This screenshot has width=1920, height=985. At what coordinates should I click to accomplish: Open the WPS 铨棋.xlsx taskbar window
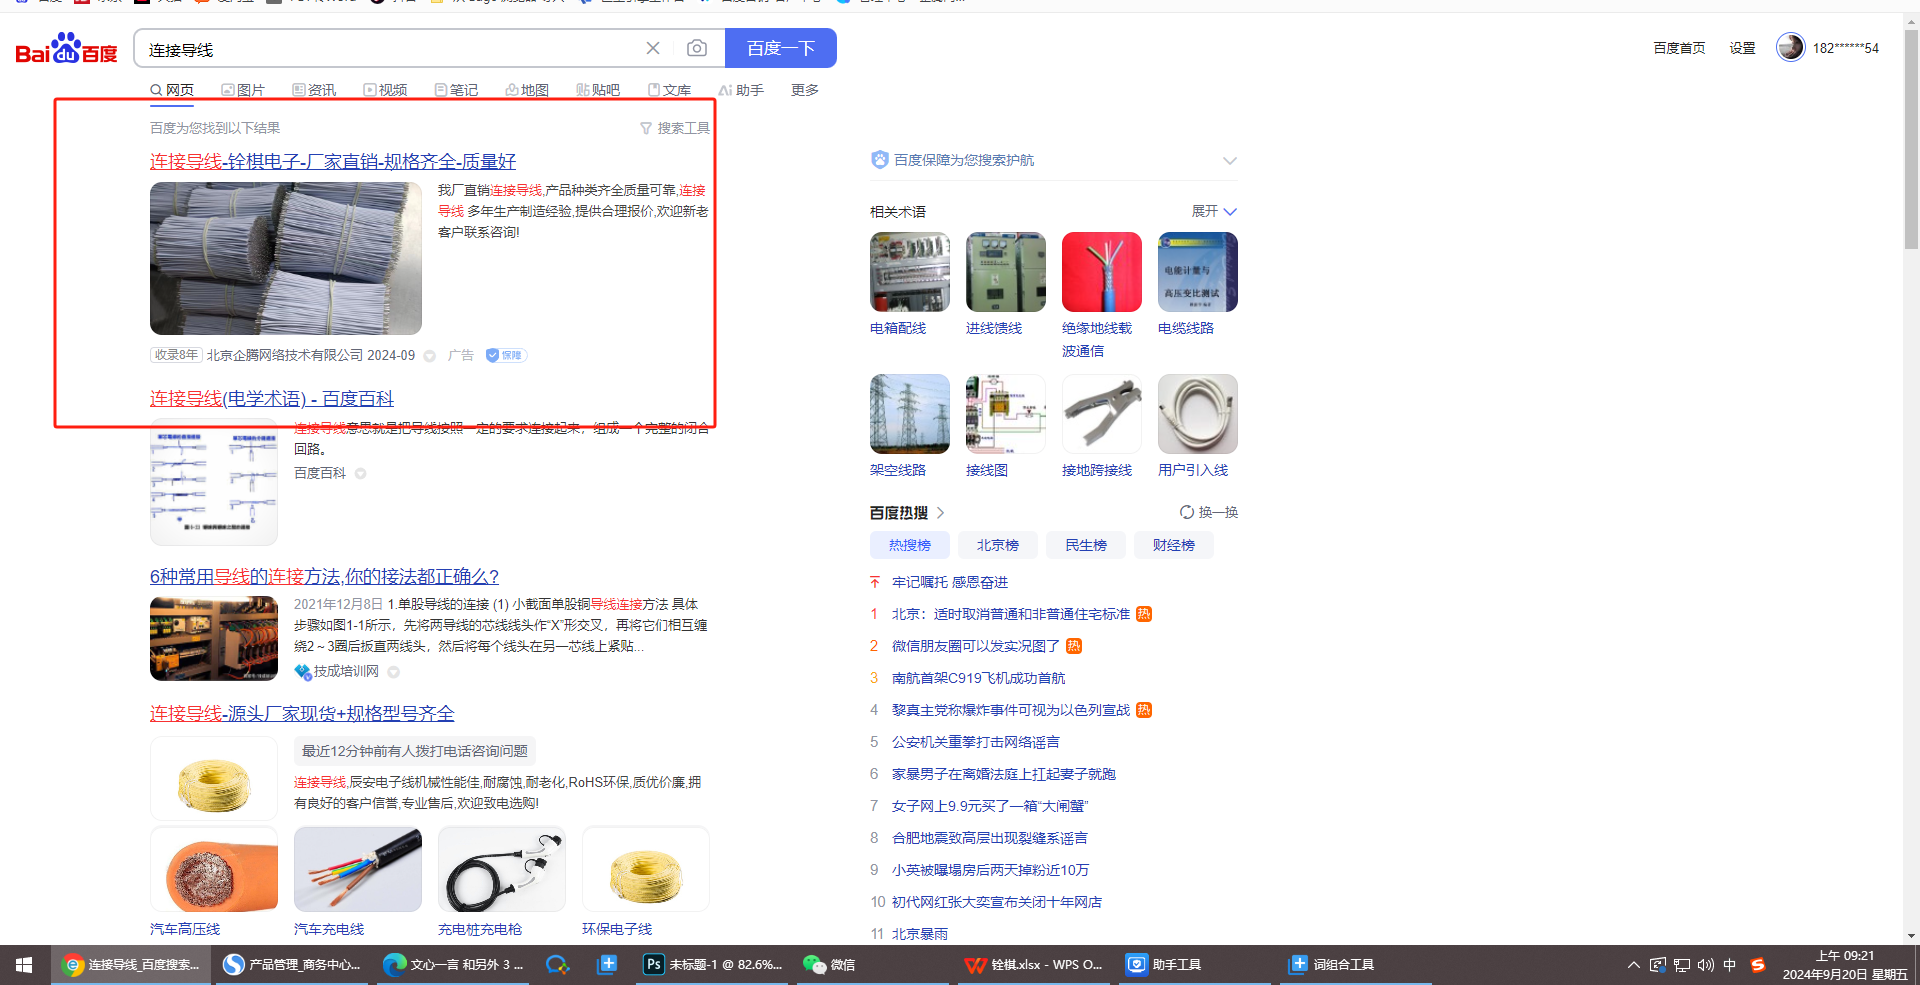[1034, 965]
